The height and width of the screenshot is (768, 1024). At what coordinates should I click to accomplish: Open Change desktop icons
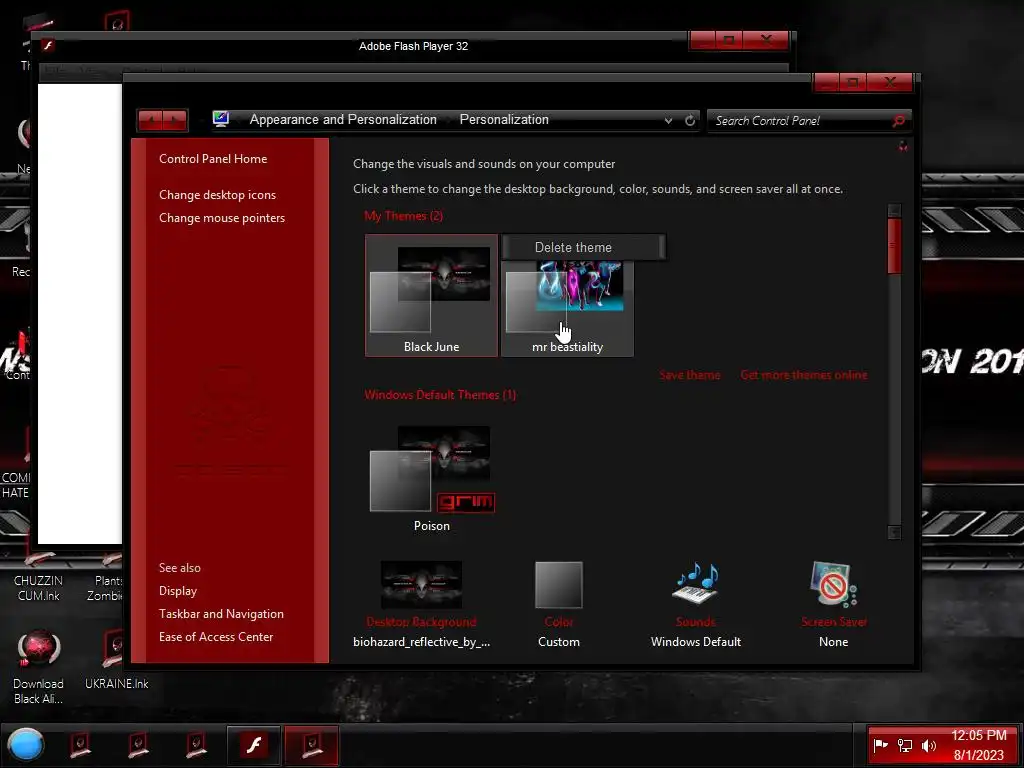[217, 195]
